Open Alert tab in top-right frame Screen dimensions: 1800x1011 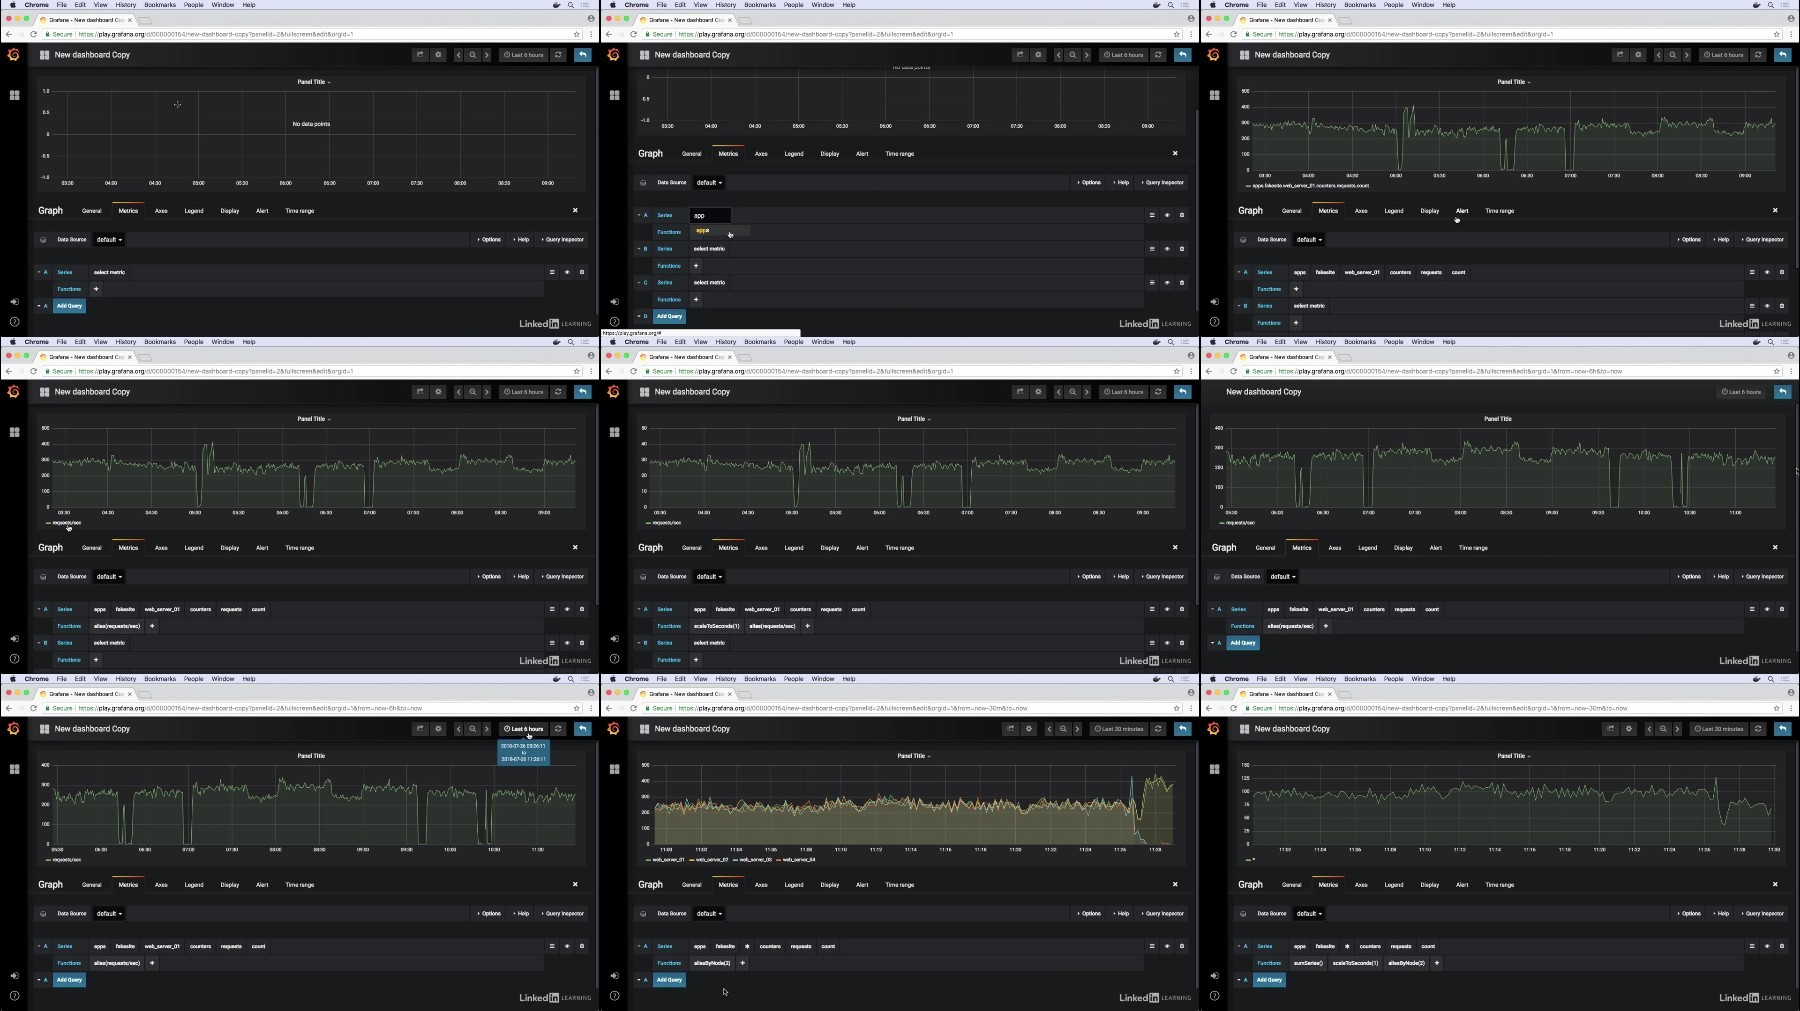1462,211
